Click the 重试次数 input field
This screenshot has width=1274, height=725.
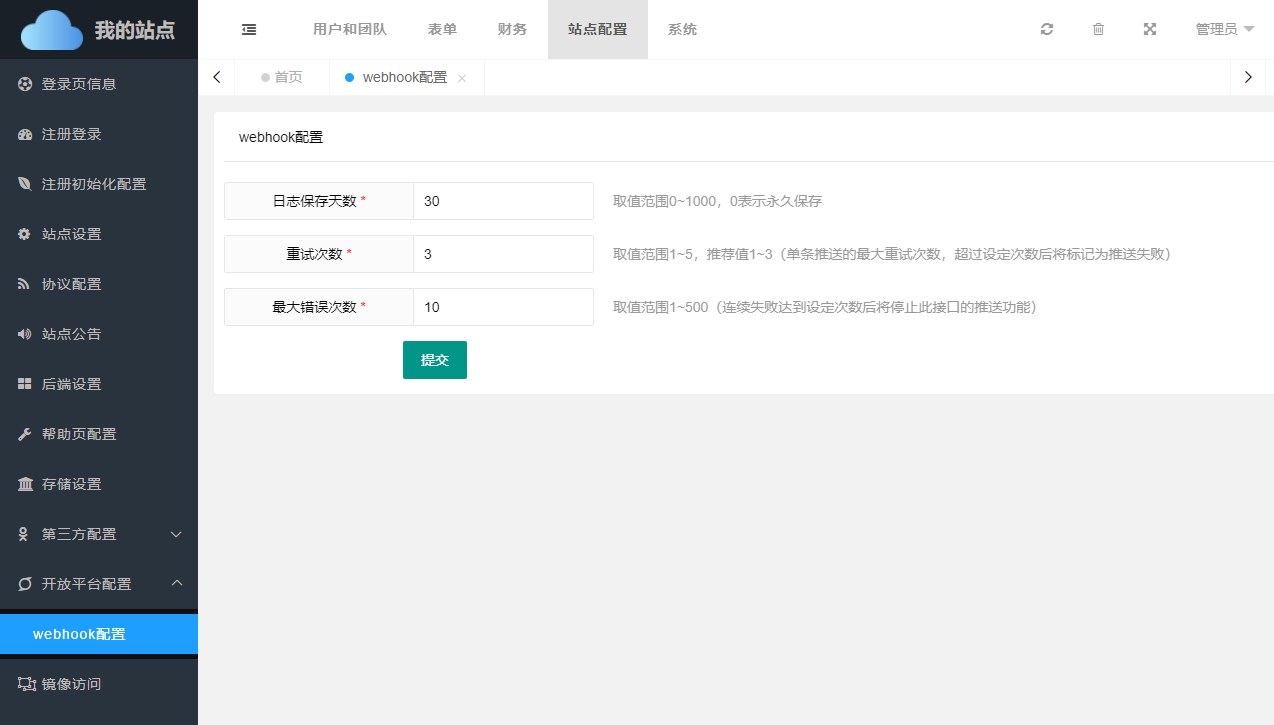point(503,254)
